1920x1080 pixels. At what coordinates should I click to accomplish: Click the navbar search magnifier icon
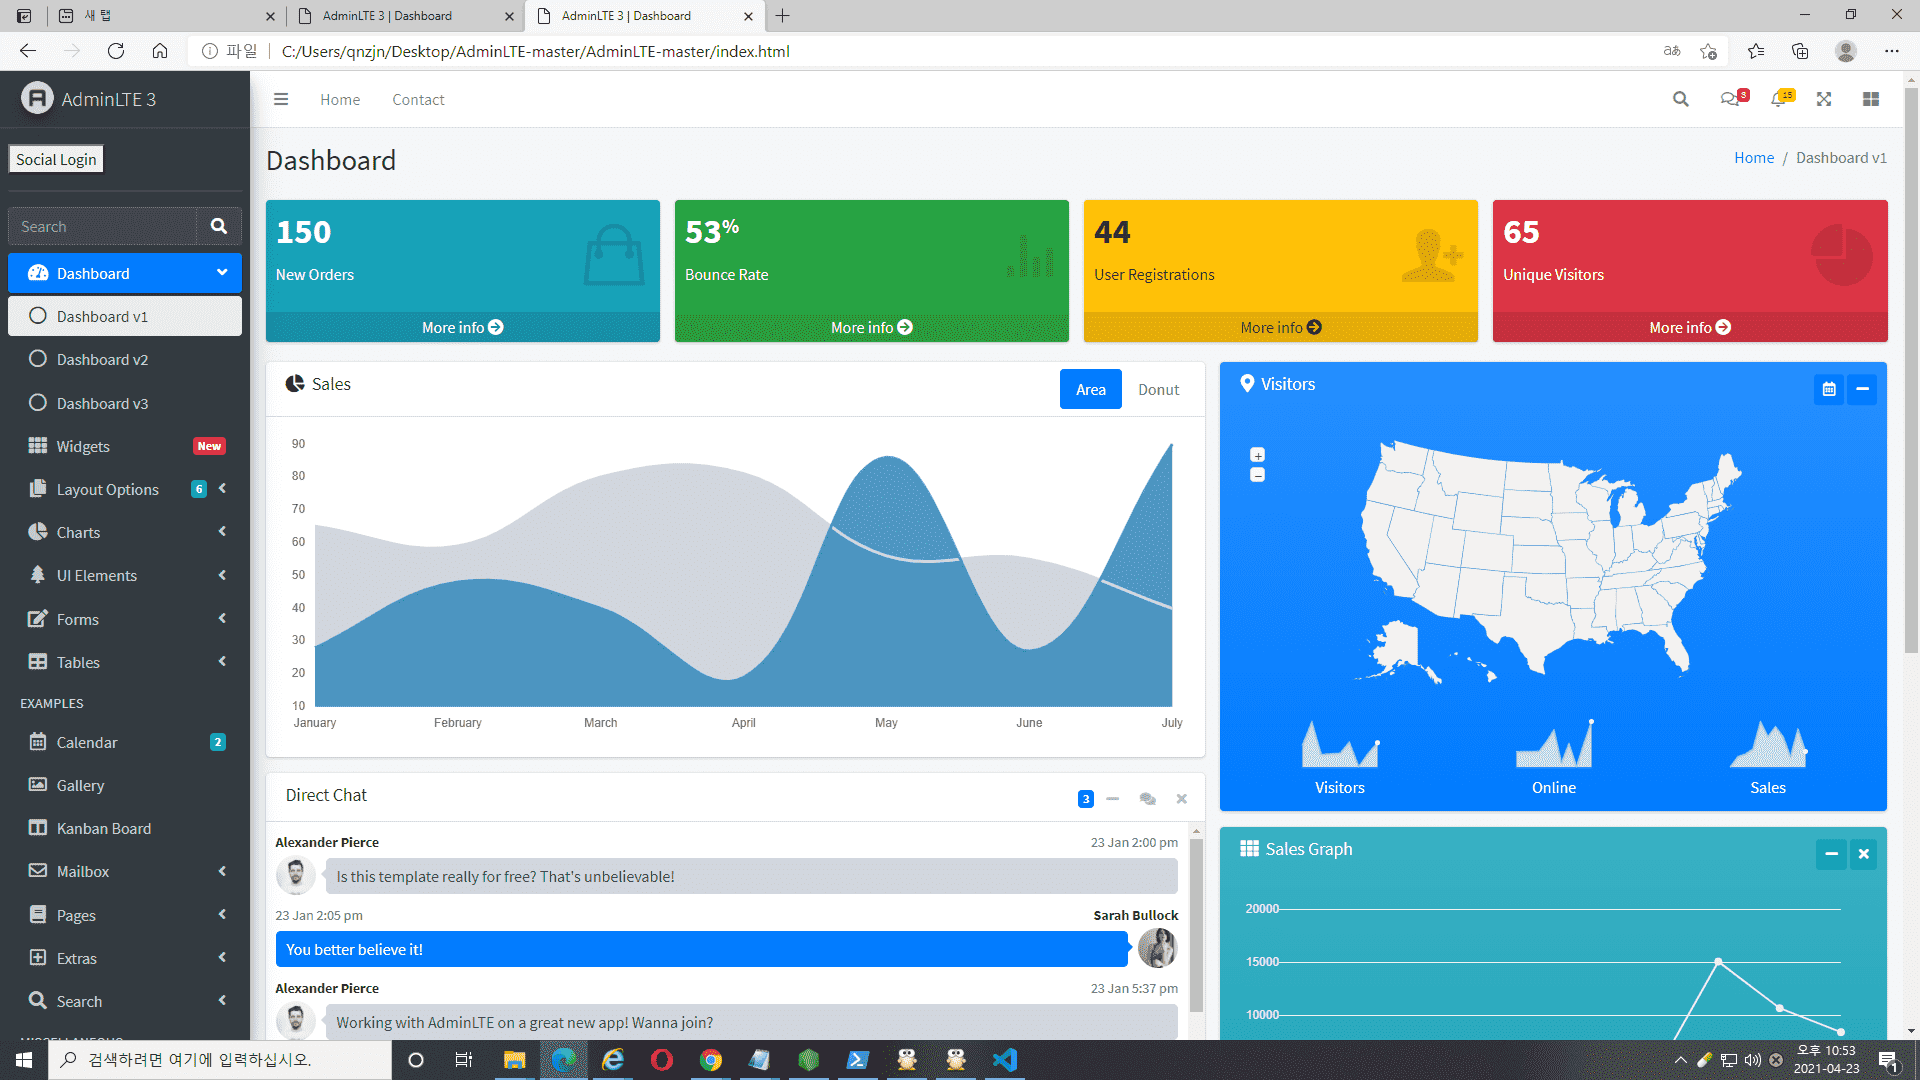tap(1680, 99)
